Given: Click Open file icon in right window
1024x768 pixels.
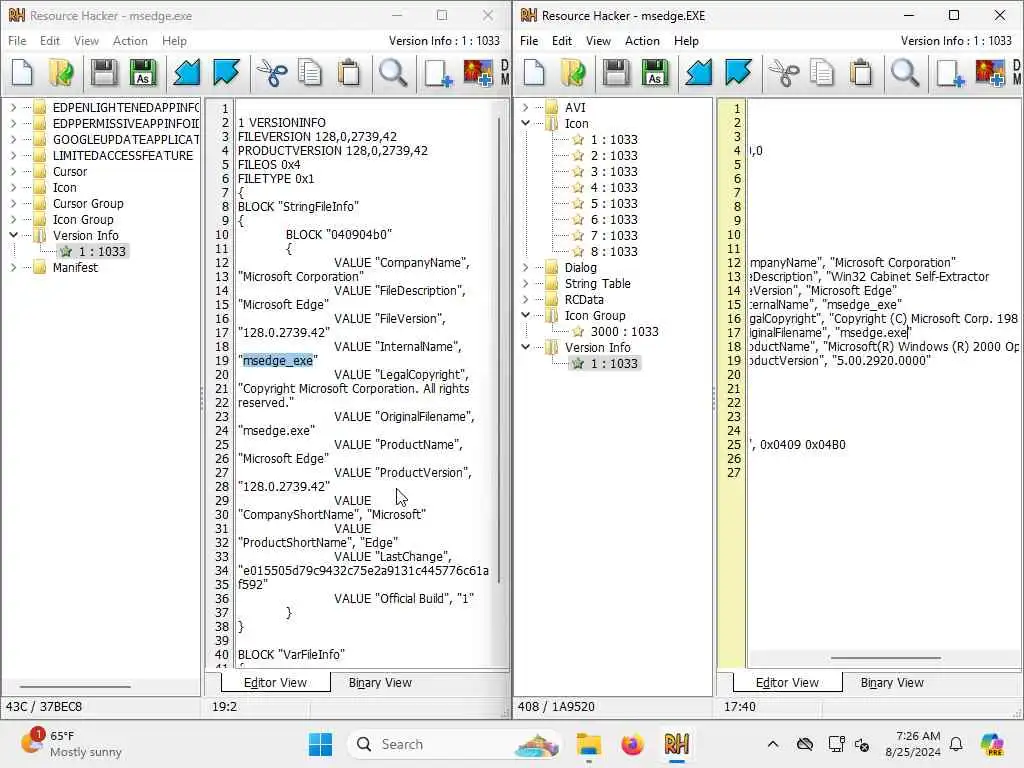Looking at the screenshot, I should [573, 72].
